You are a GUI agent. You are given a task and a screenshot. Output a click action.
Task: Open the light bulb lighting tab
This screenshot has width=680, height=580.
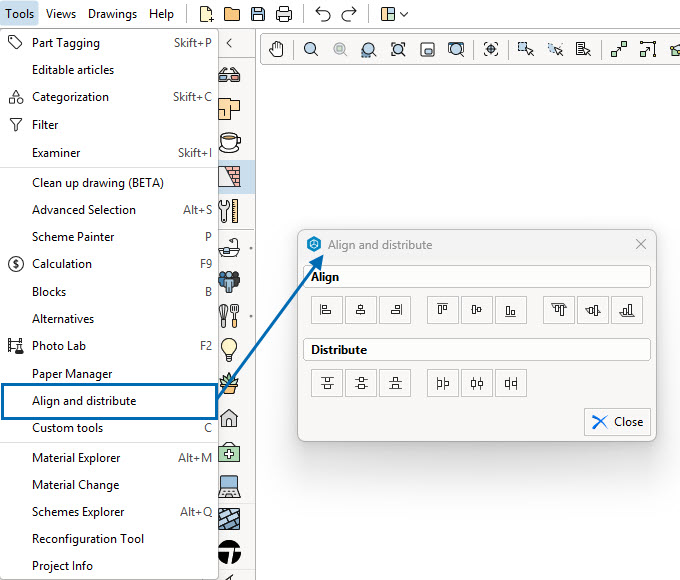[x=229, y=349]
